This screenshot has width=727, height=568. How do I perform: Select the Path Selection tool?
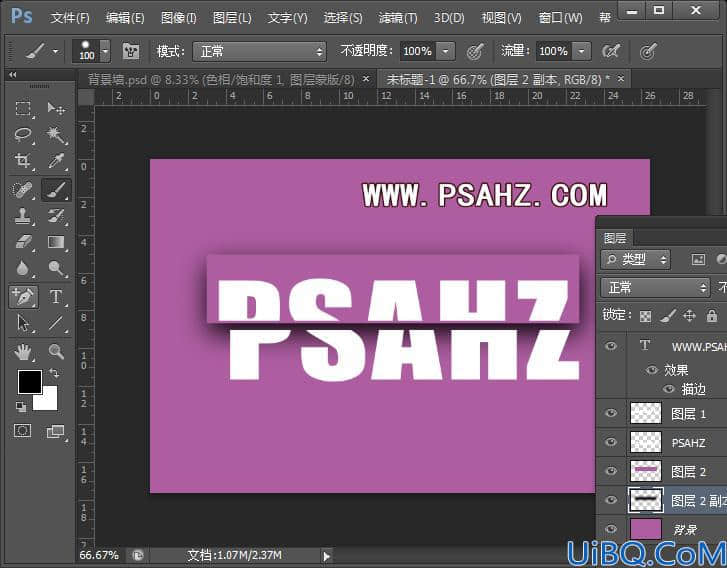tap(23, 323)
